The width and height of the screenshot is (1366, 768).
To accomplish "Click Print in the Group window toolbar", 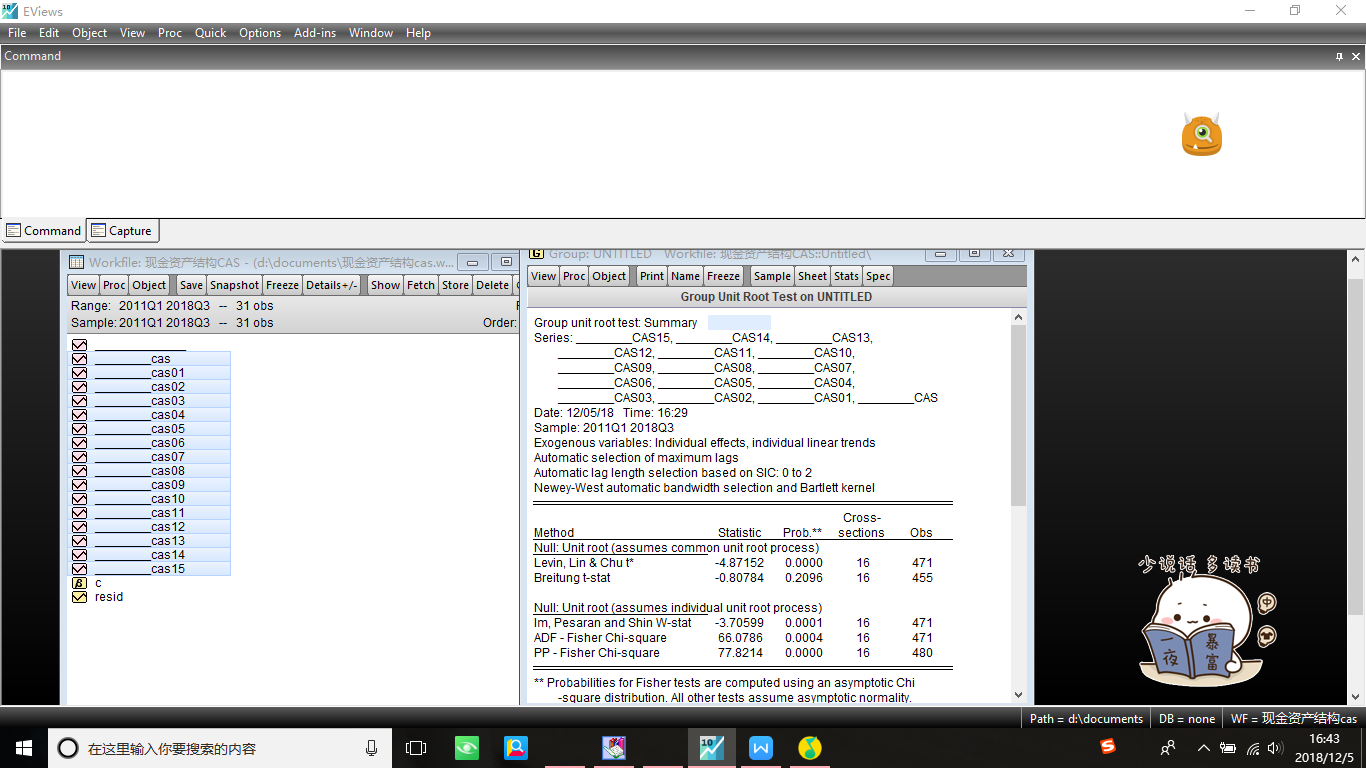I will click(x=652, y=276).
